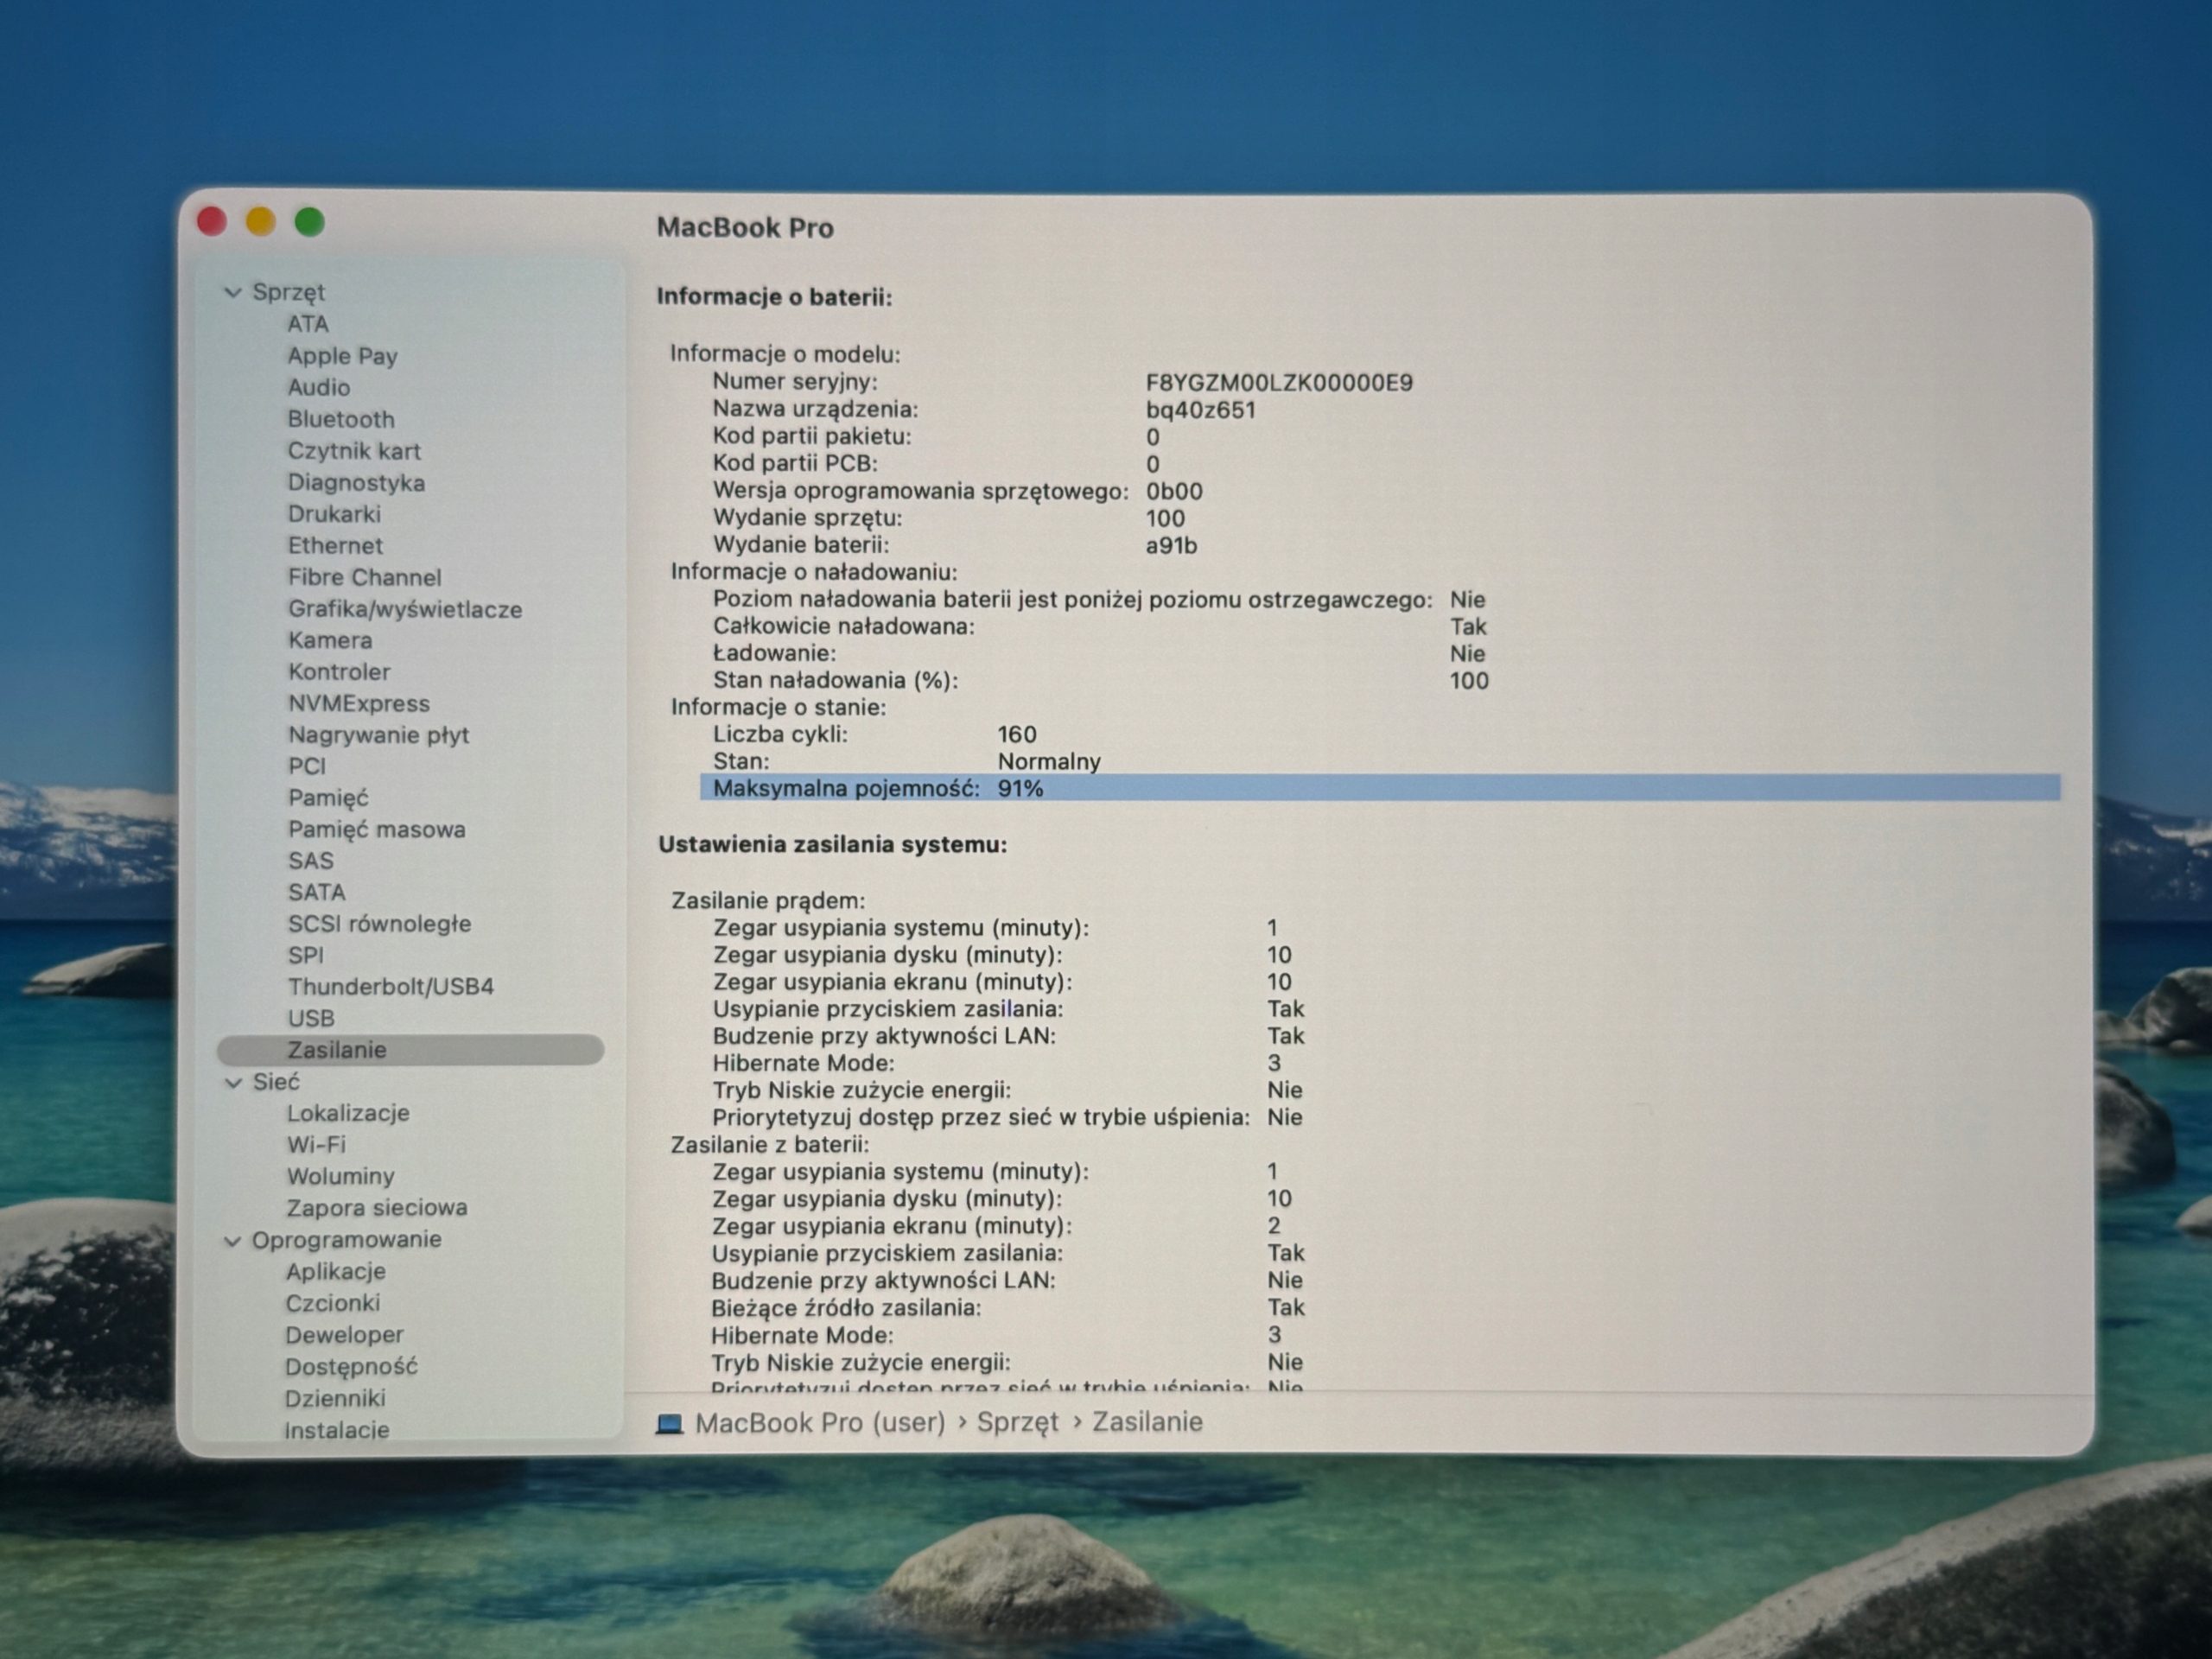Screen dimensions: 2212x1659
Task: Select Pamięć masowa in the sidebar
Action: (x=377, y=829)
